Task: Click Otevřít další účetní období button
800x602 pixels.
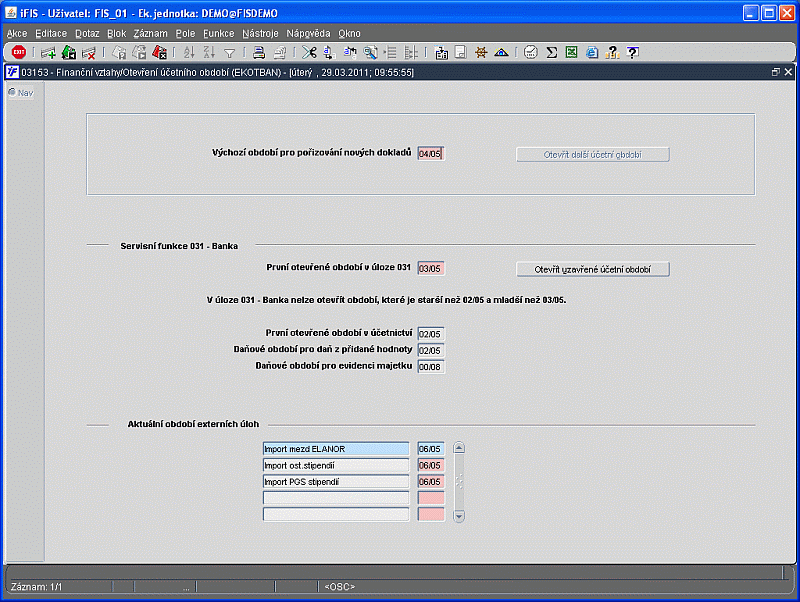Action: 592,155
